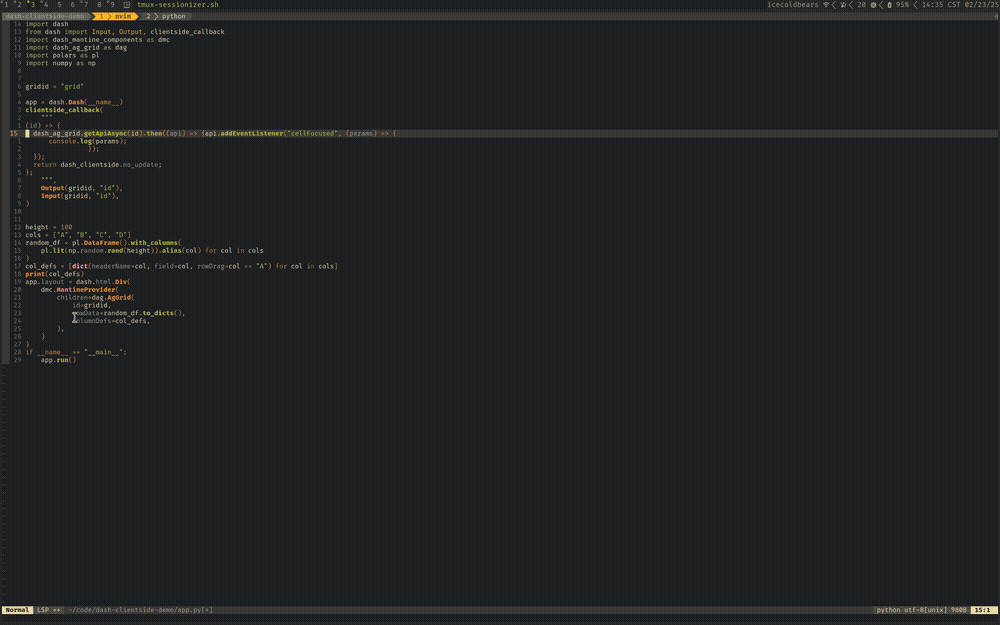Open the Wi-Fi status icon
Screen dimensions: 1000x625
click(826, 4)
